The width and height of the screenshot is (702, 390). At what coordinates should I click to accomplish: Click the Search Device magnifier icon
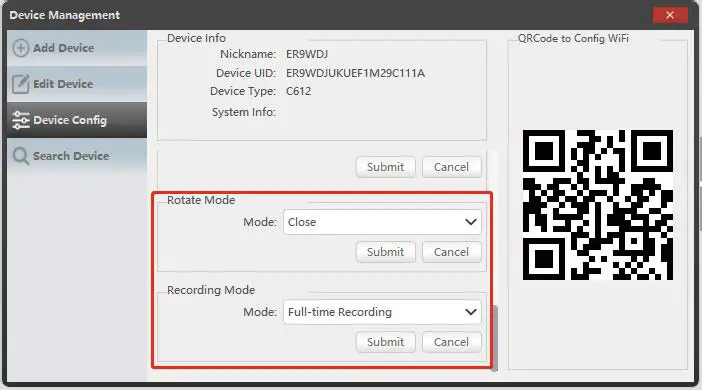pos(21,156)
